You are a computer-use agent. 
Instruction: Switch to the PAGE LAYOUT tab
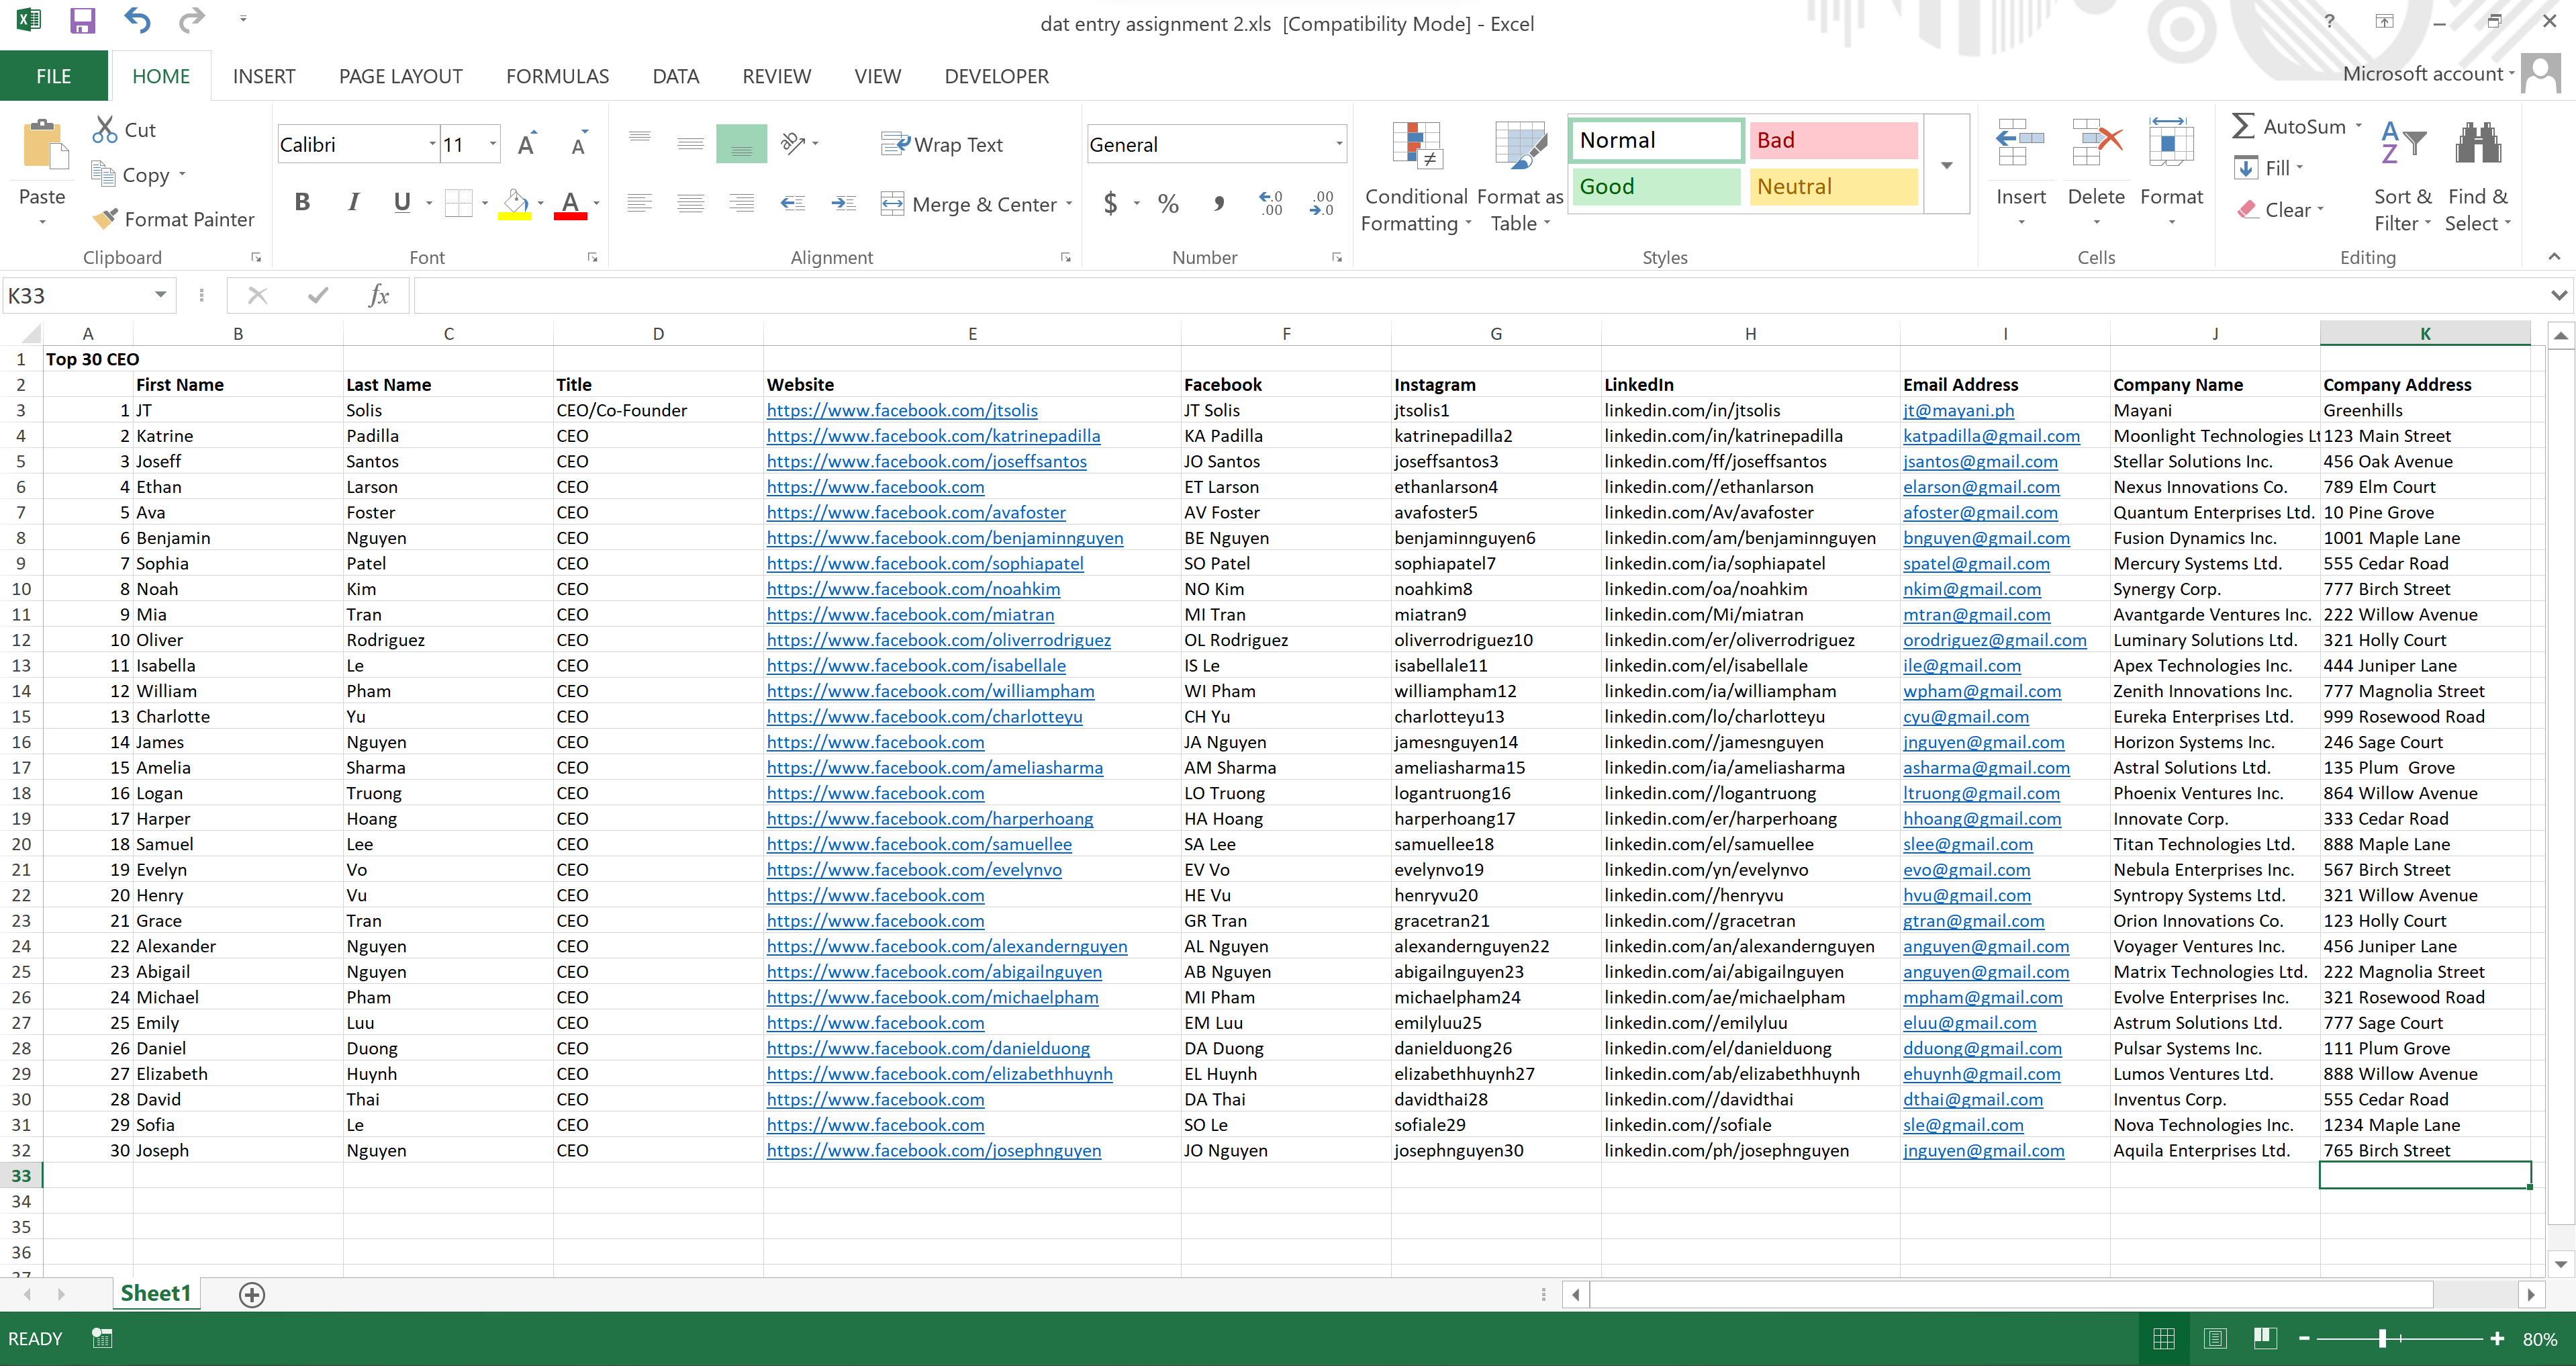(400, 76)
